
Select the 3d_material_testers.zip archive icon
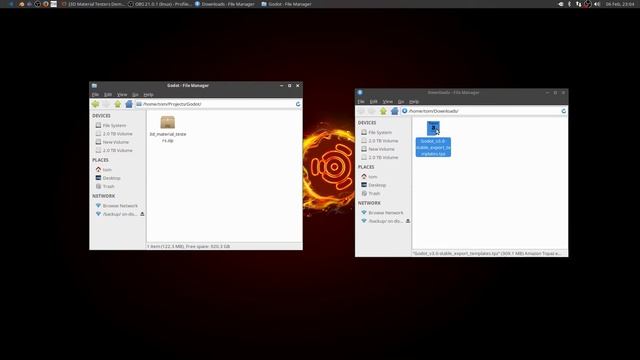(x=167, y=122)
